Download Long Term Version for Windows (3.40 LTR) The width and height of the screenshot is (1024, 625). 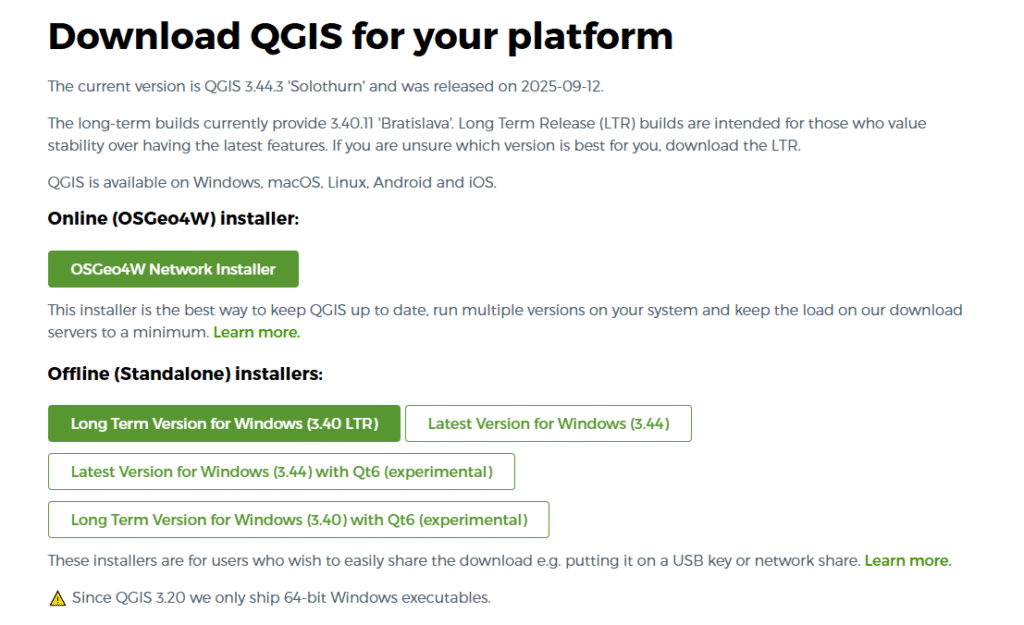click(x=224, y=424)
